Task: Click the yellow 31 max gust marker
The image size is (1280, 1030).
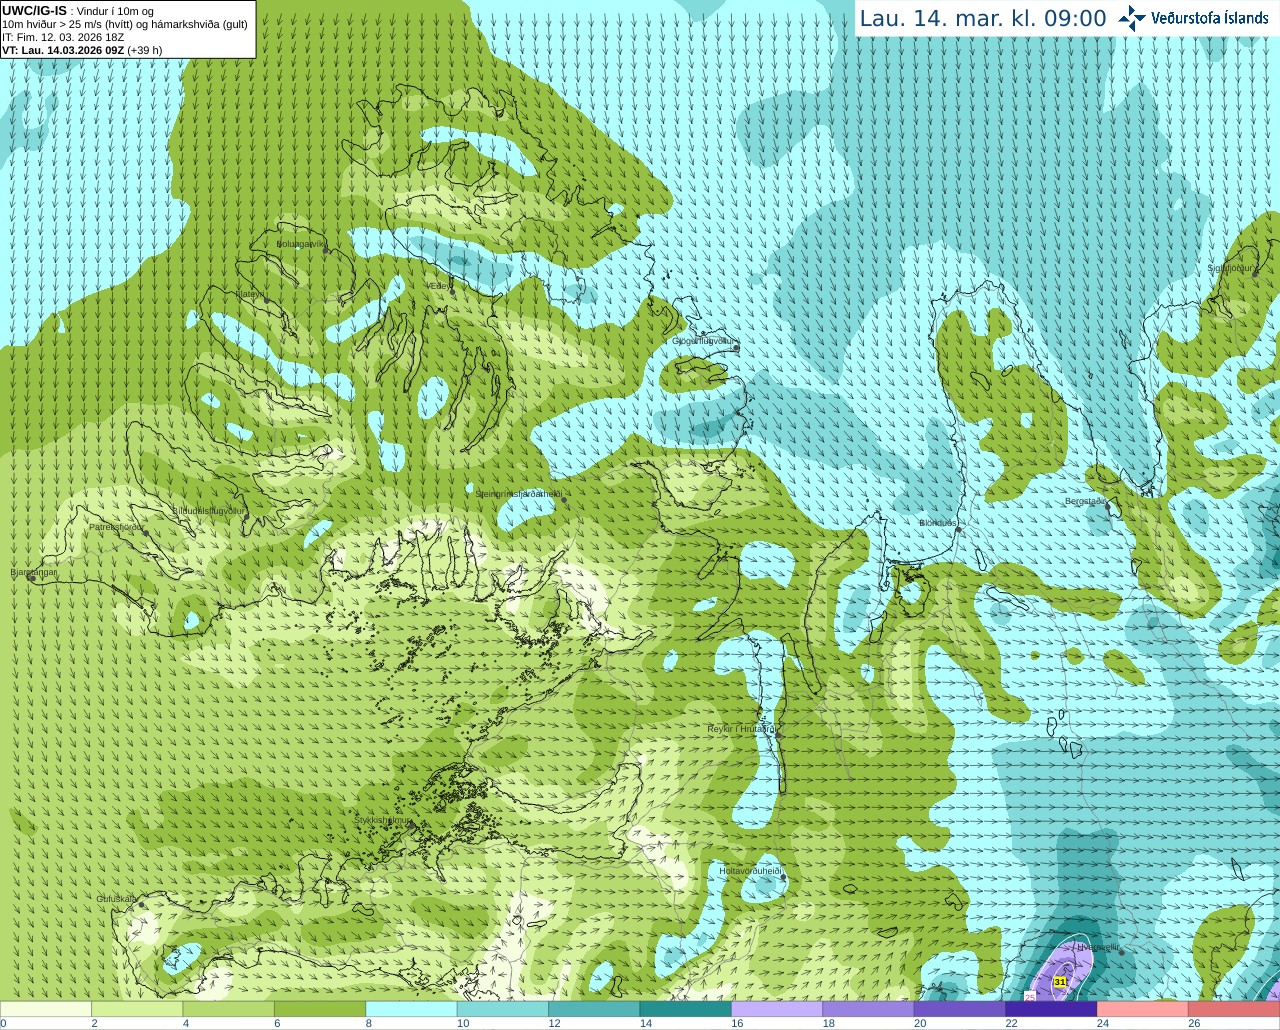Action: click(1060, 982)
